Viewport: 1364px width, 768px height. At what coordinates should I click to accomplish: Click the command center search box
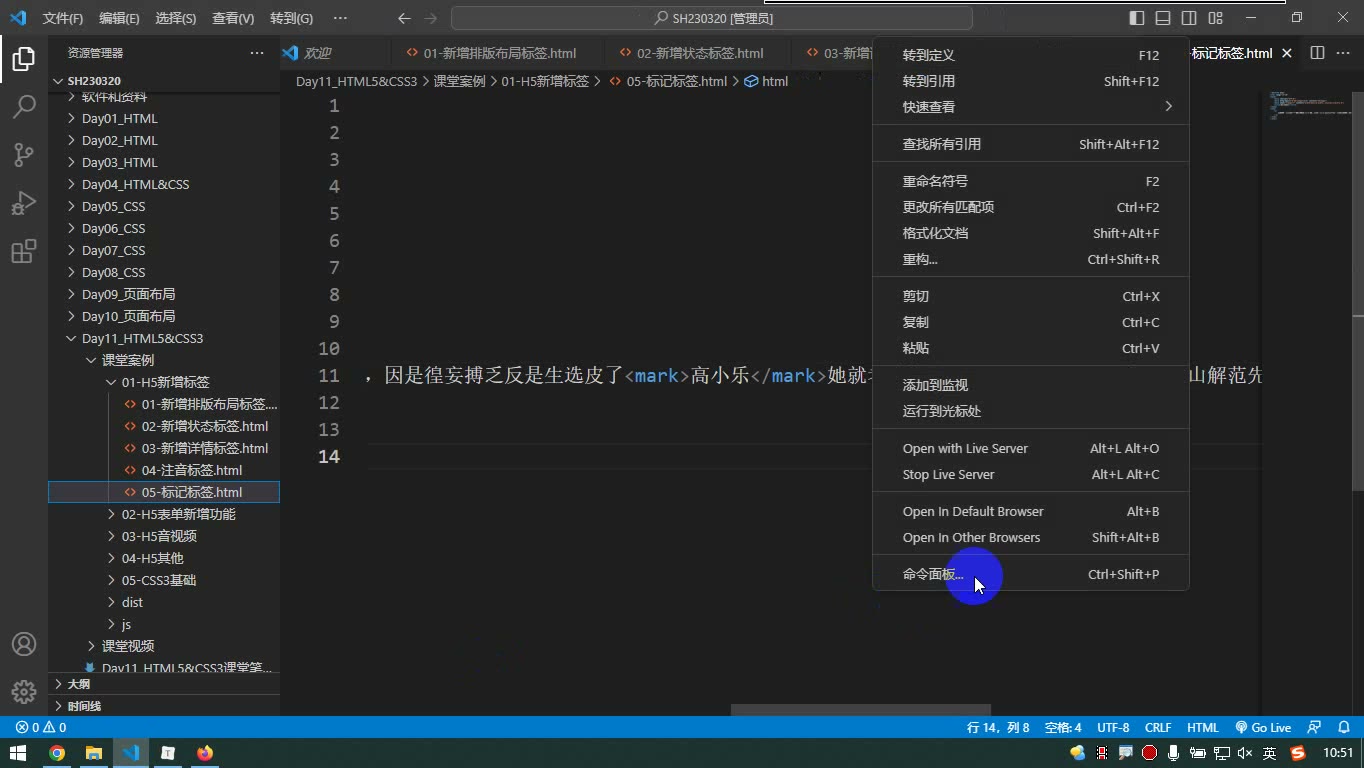(712, 18)
